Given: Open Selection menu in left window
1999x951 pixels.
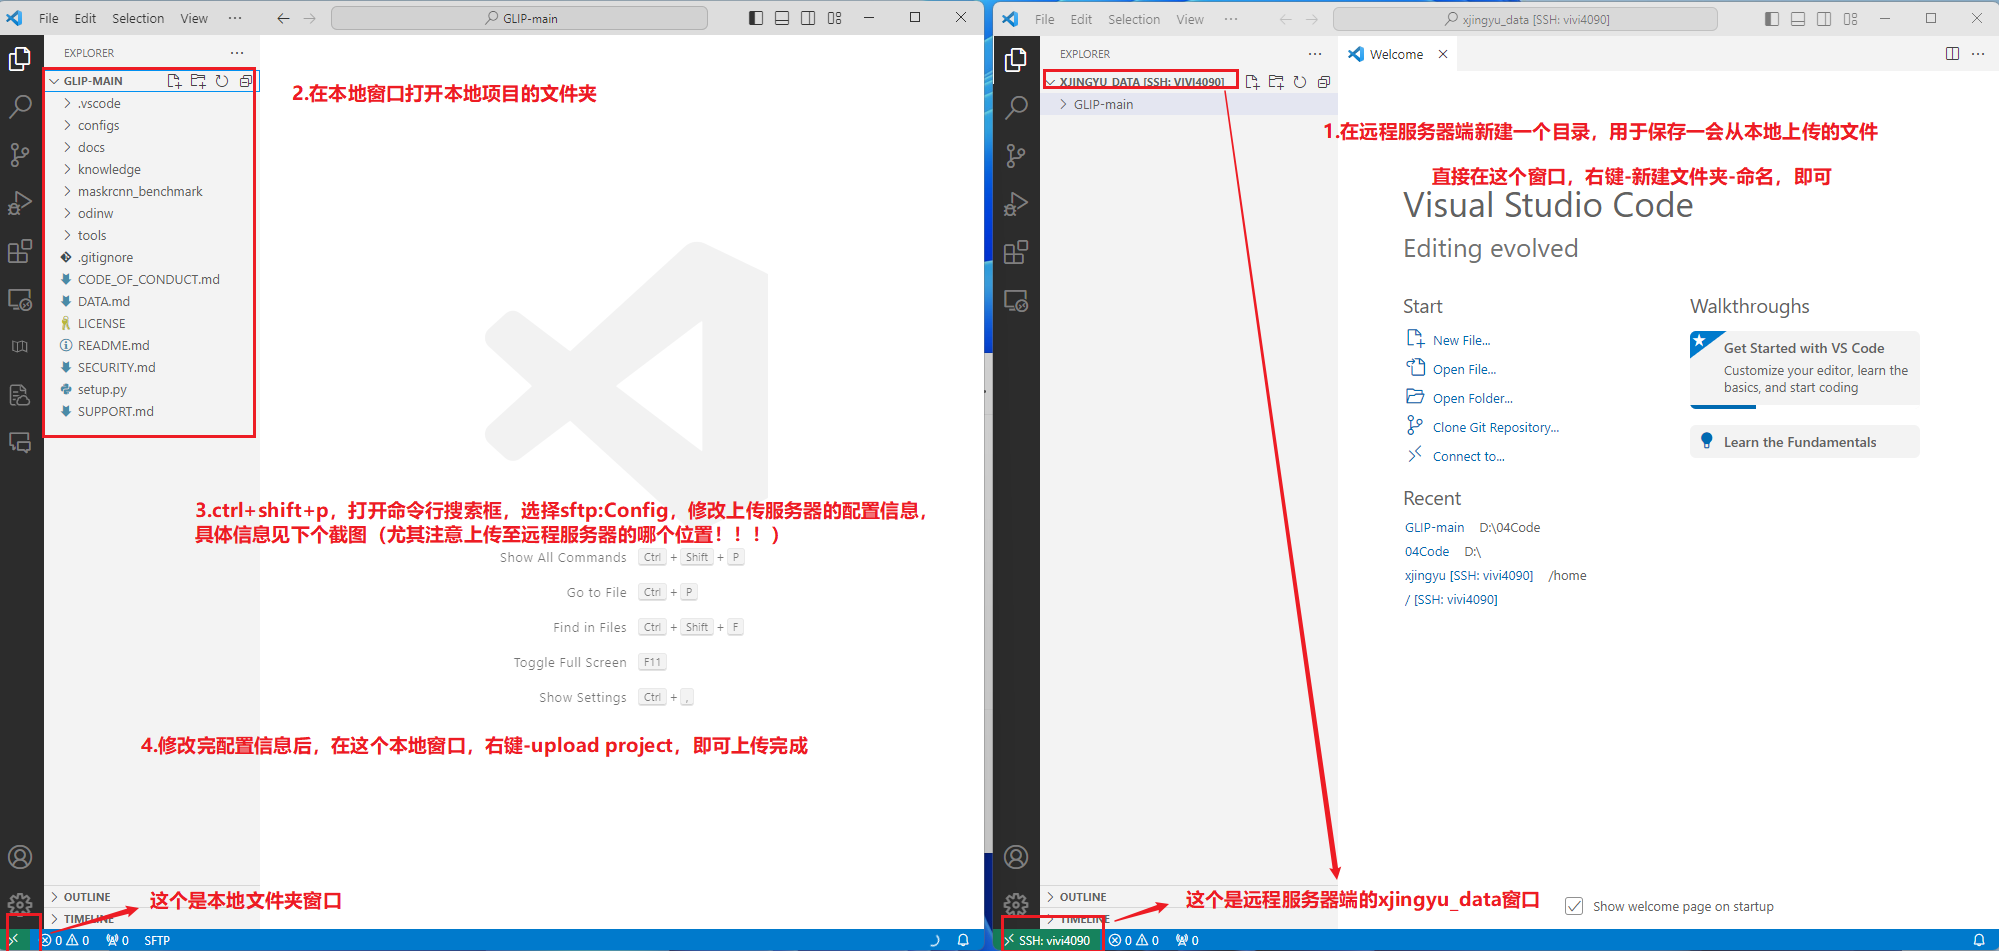Looking at the screenshot, I should (x=138, y=18).
